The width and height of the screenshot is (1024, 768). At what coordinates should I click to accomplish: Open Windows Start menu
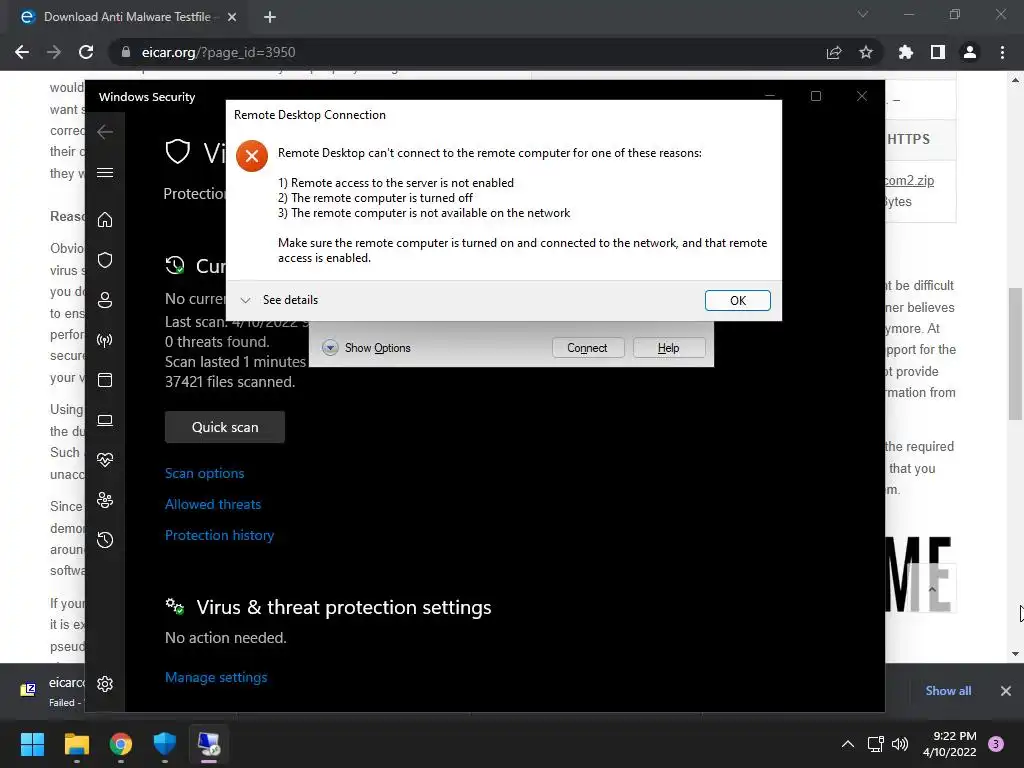tap(32, 744)
